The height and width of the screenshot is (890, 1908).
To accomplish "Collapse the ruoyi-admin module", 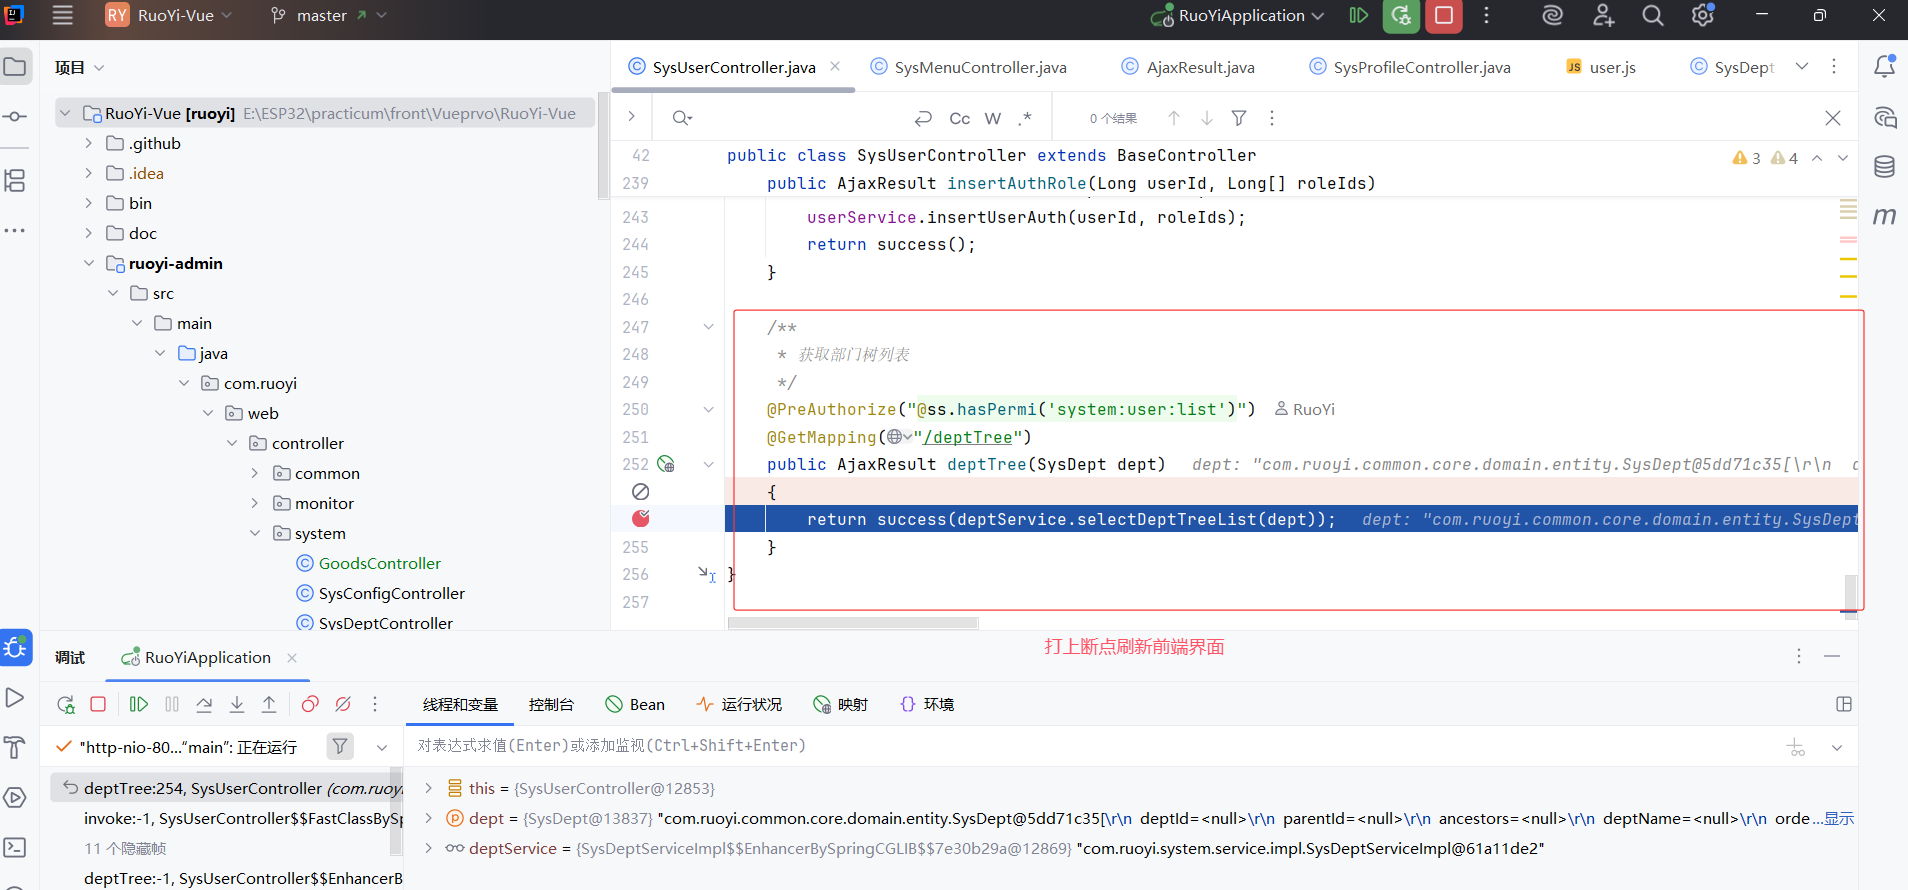I will click(x=89, y=263).
